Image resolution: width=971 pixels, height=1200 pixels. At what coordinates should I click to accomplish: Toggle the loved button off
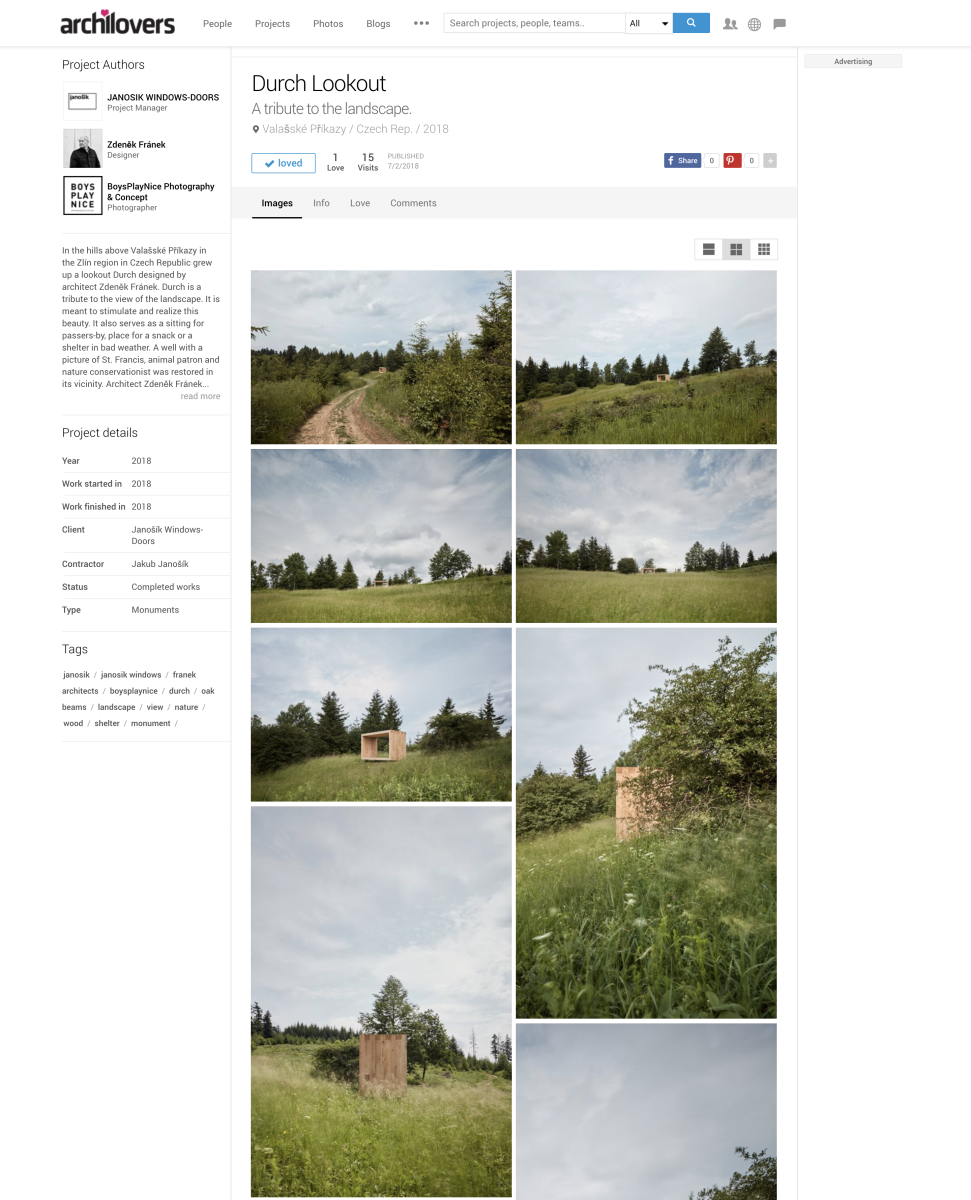point(283,163)
